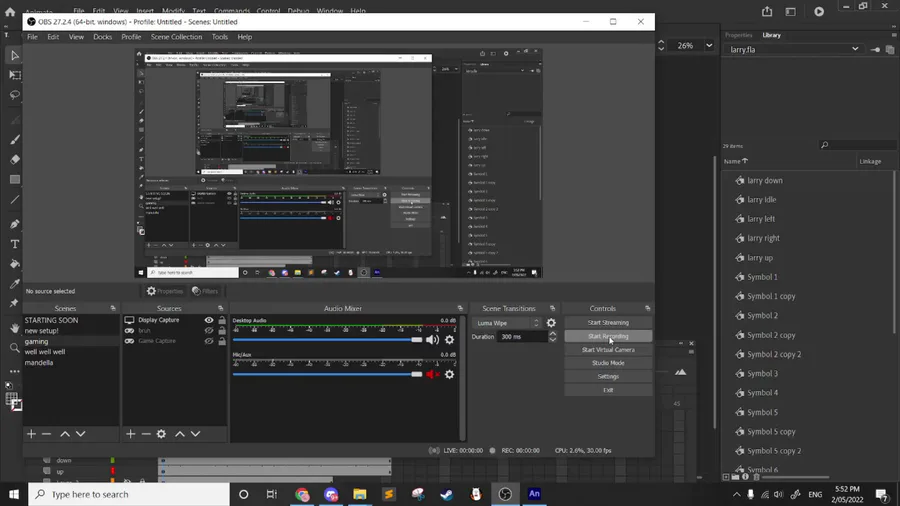900x506 pixels.
Task: Open OBS Docks menu
Action: [102, 37]
